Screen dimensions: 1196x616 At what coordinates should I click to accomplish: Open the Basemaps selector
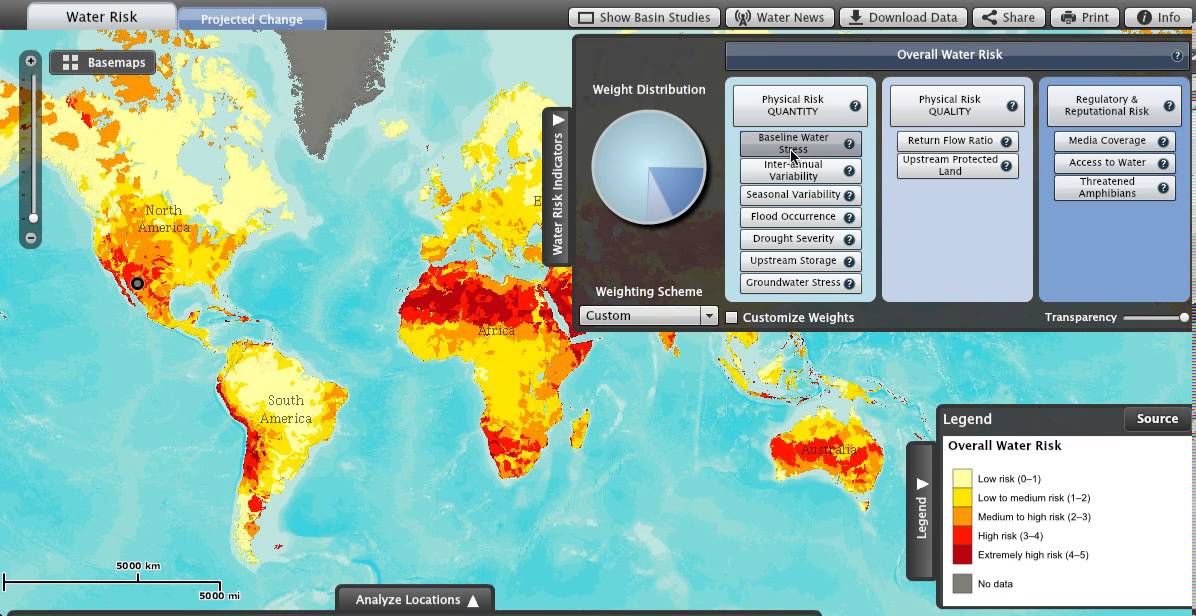click(x=102, y=63)
